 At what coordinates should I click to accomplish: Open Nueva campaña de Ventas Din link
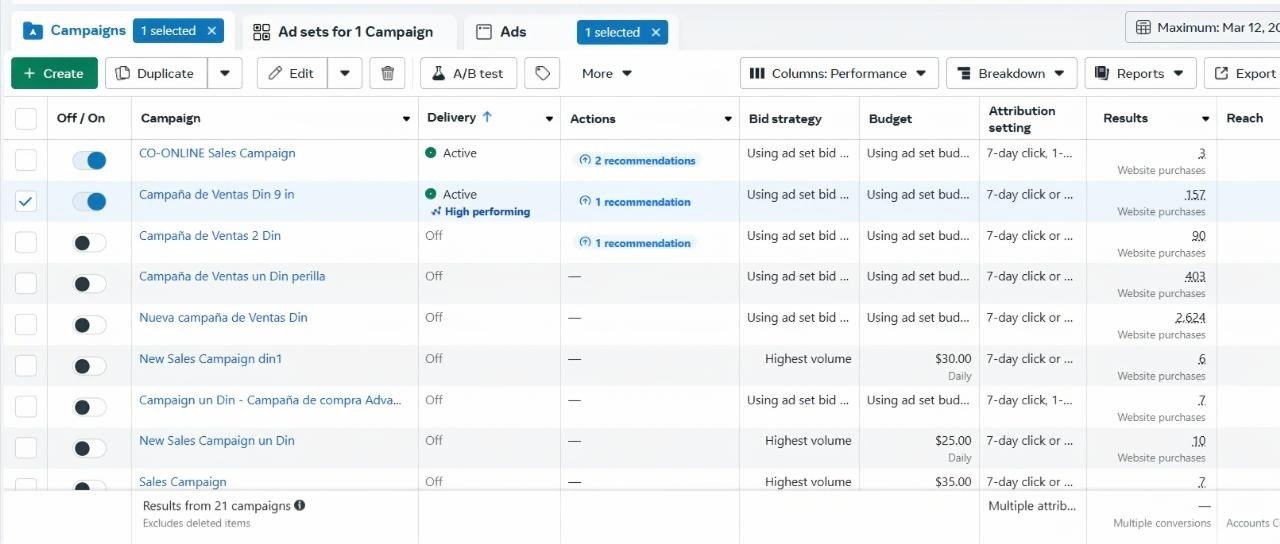click(x=223, y=318)
